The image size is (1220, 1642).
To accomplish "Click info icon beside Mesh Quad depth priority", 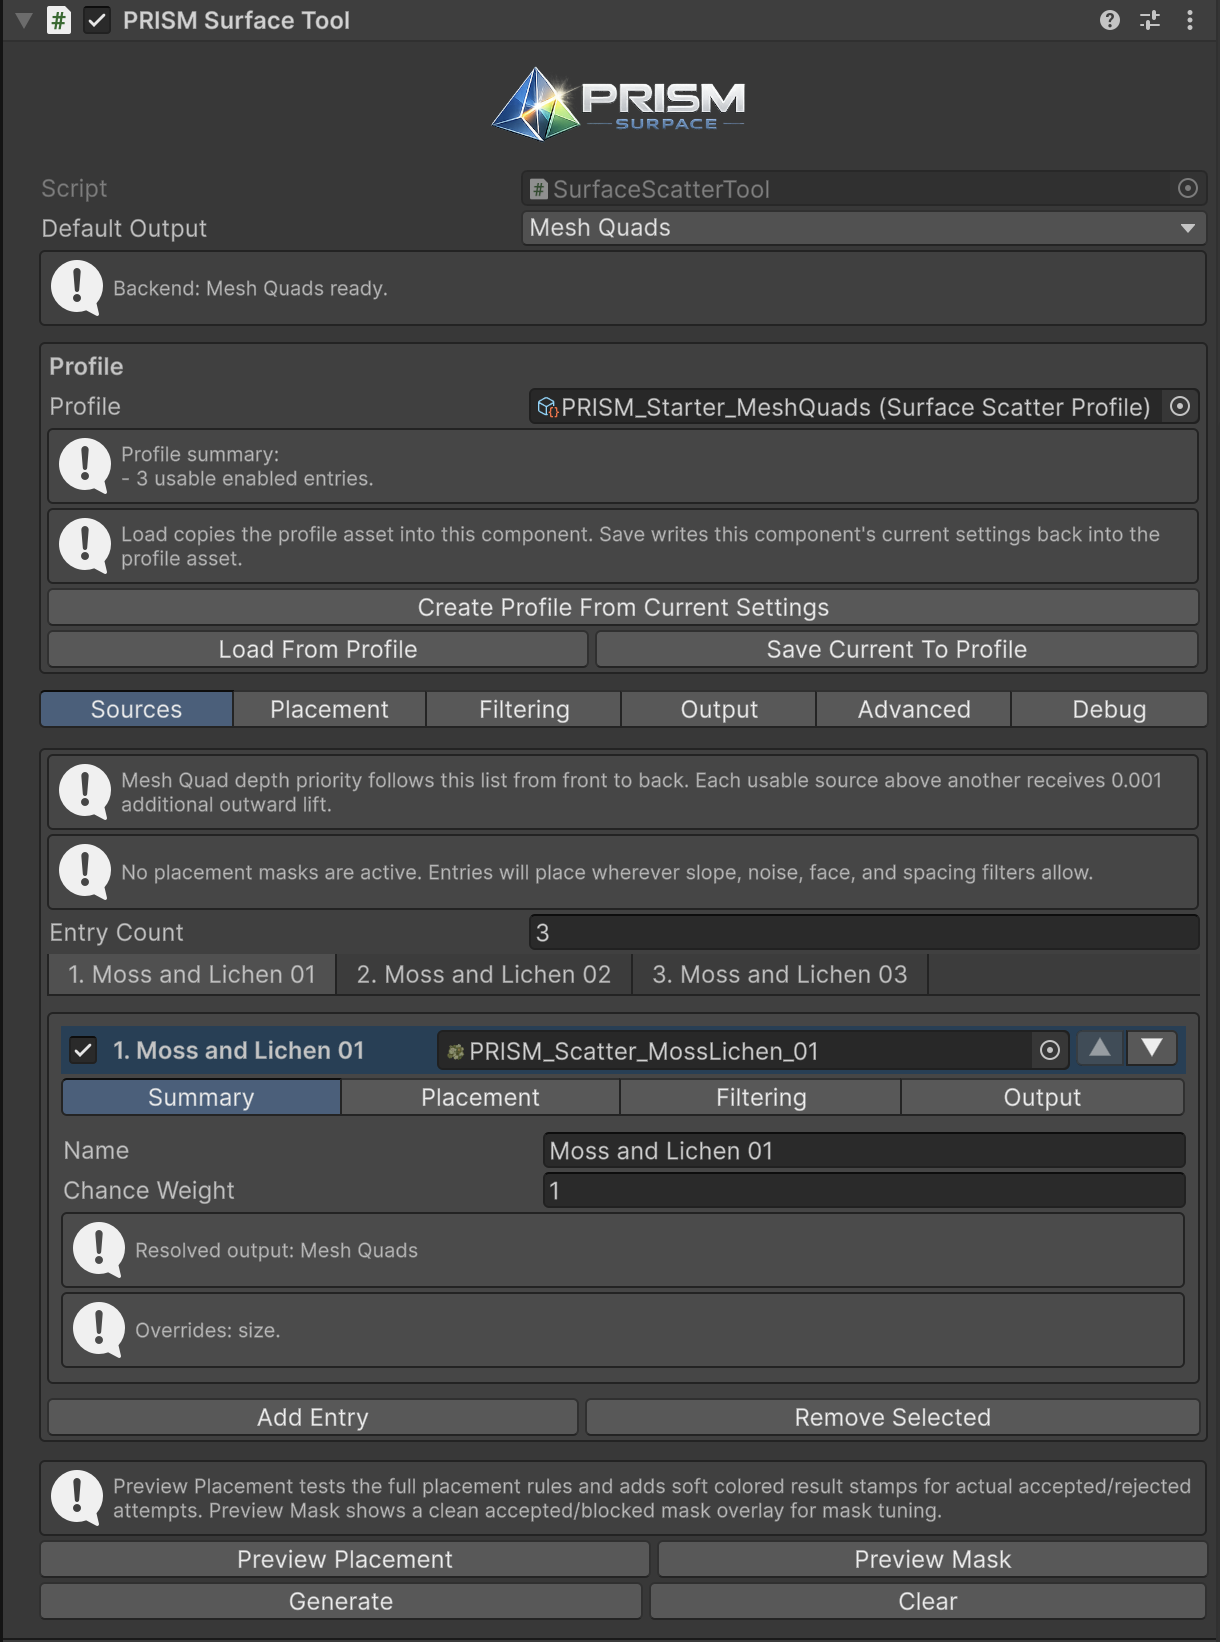I will (x=85, y=792).
